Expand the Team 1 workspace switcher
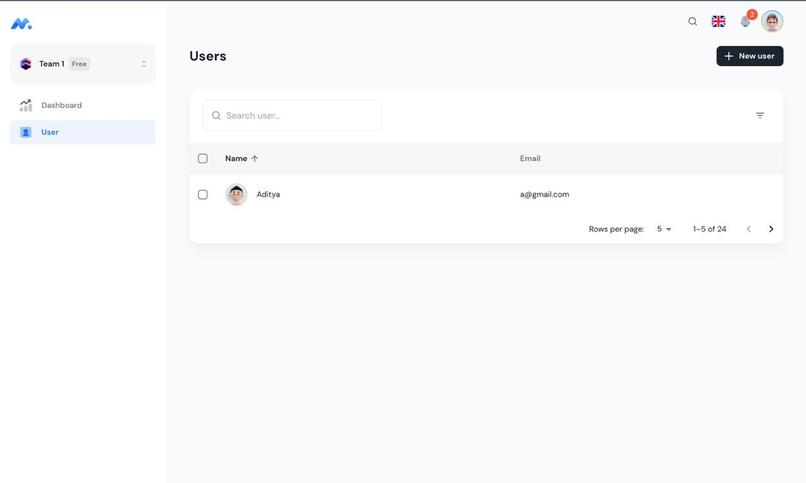The image size is (806, 483). coord(83,64)
